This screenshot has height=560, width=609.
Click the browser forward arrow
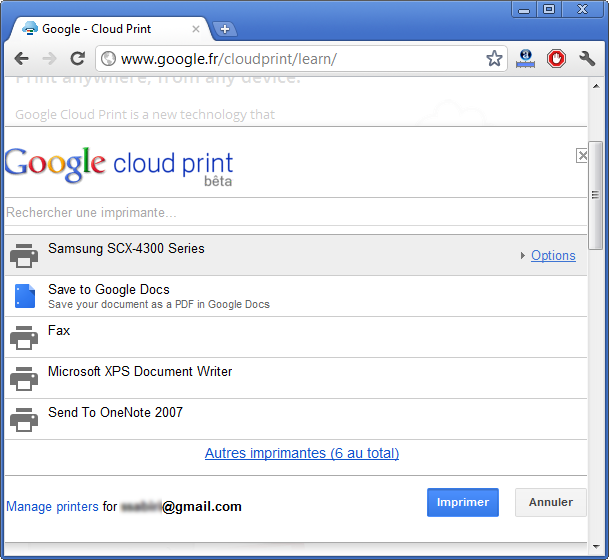point(49,59)
